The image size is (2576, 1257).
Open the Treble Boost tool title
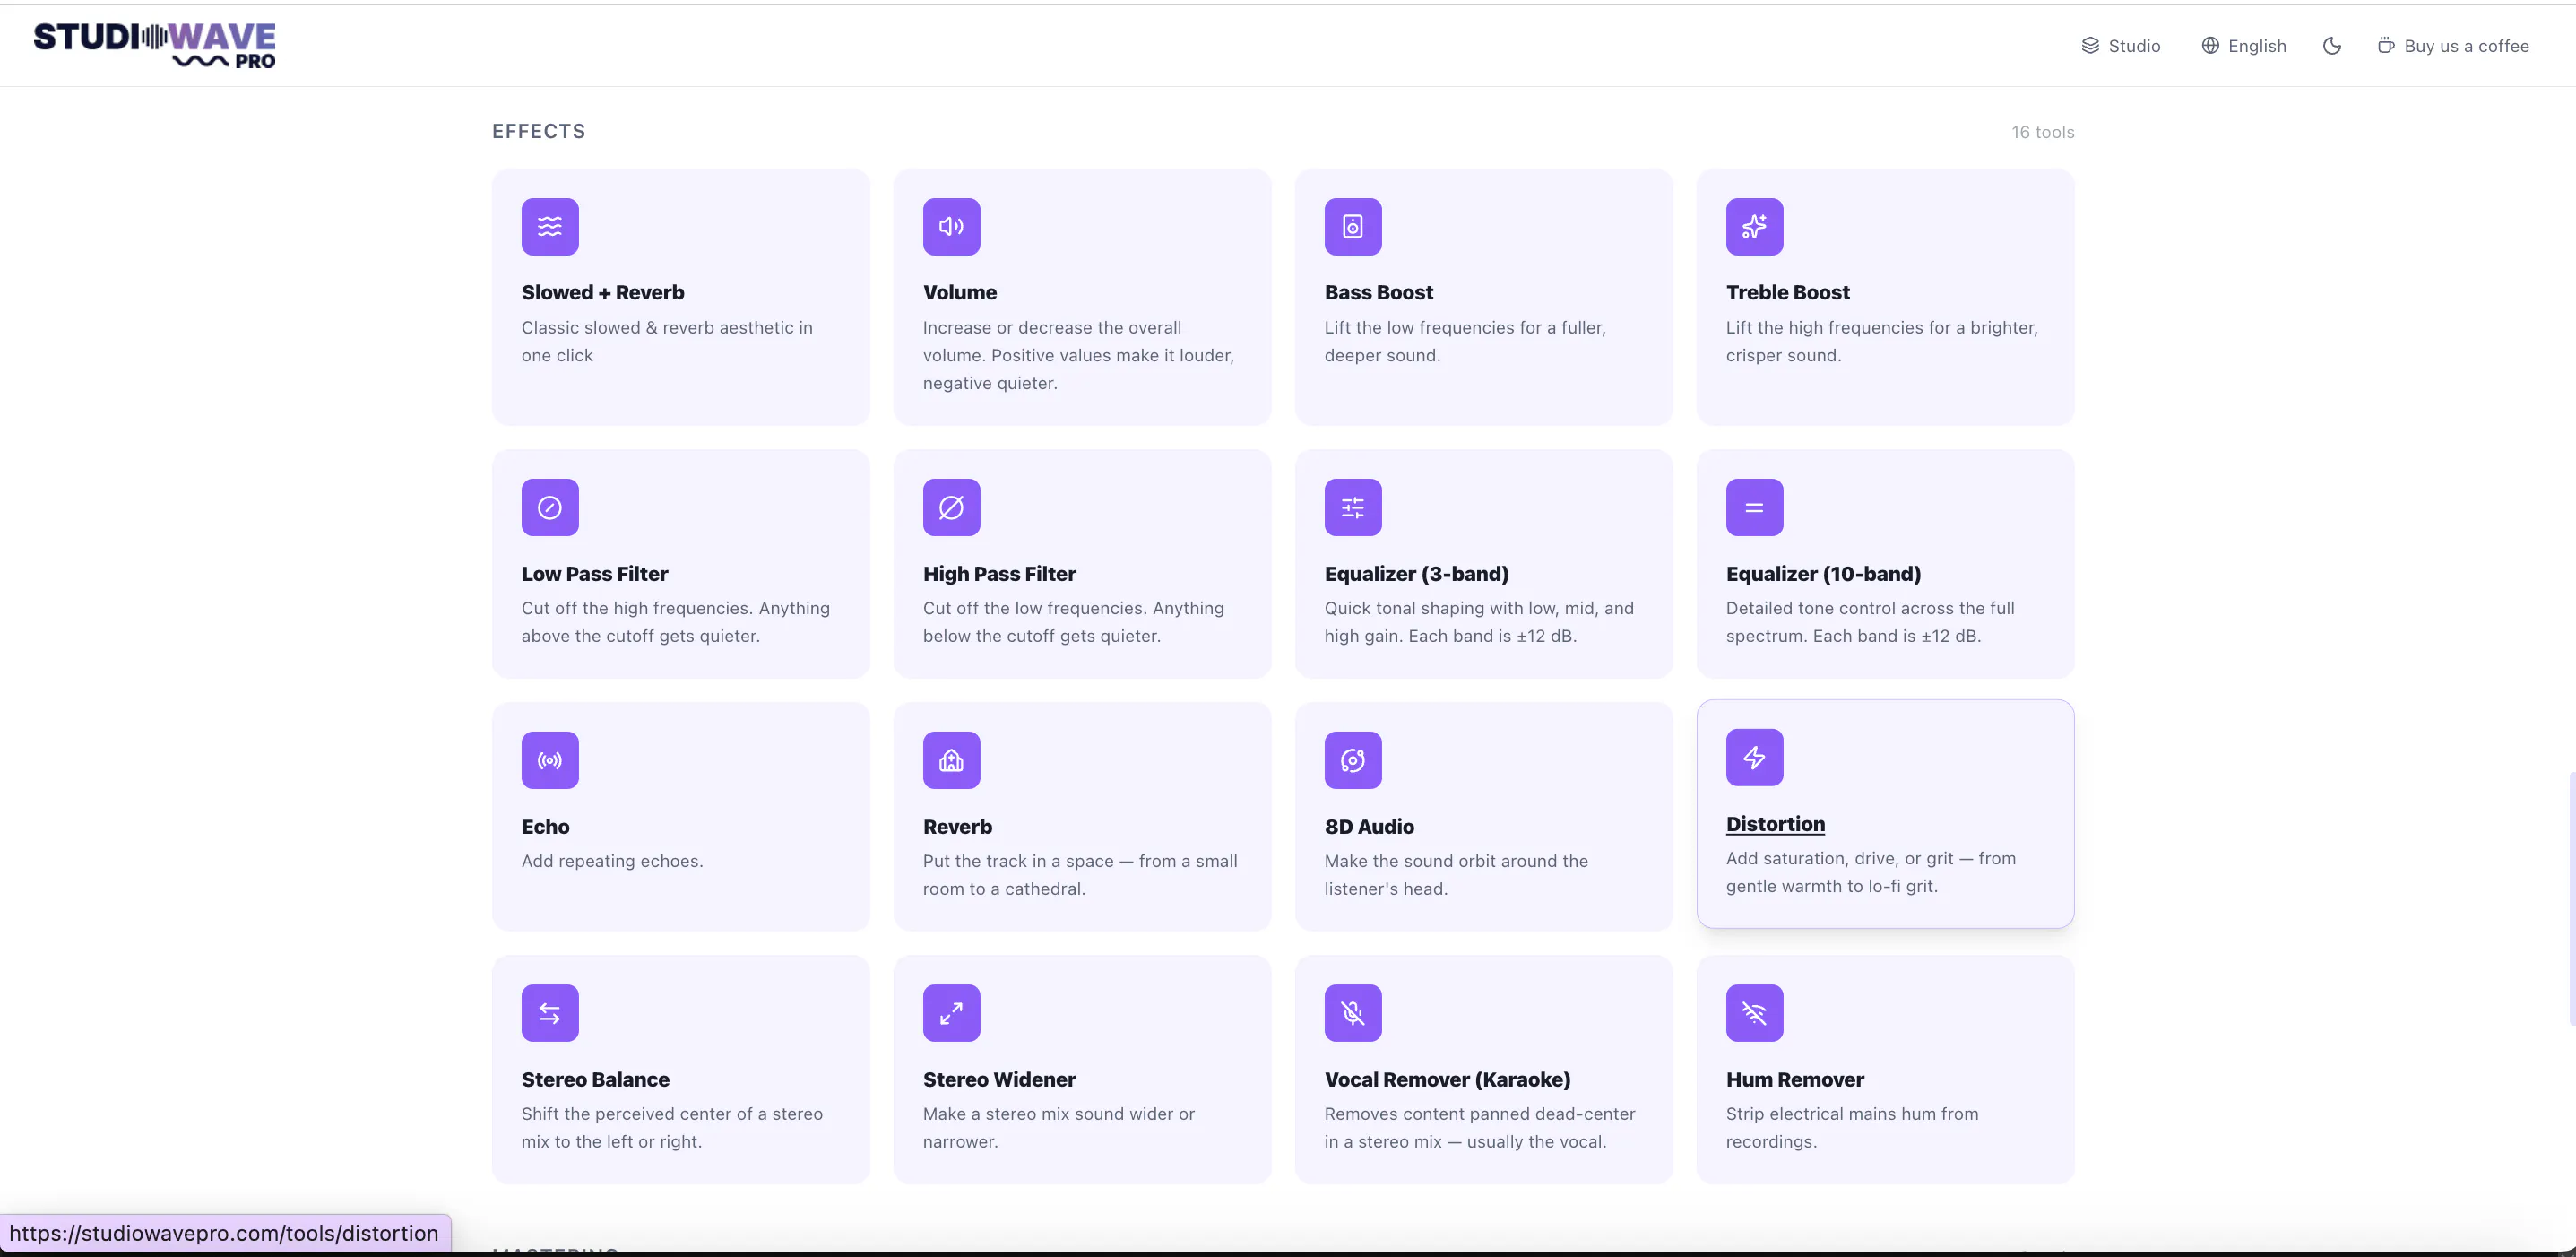click(1788, 293)
